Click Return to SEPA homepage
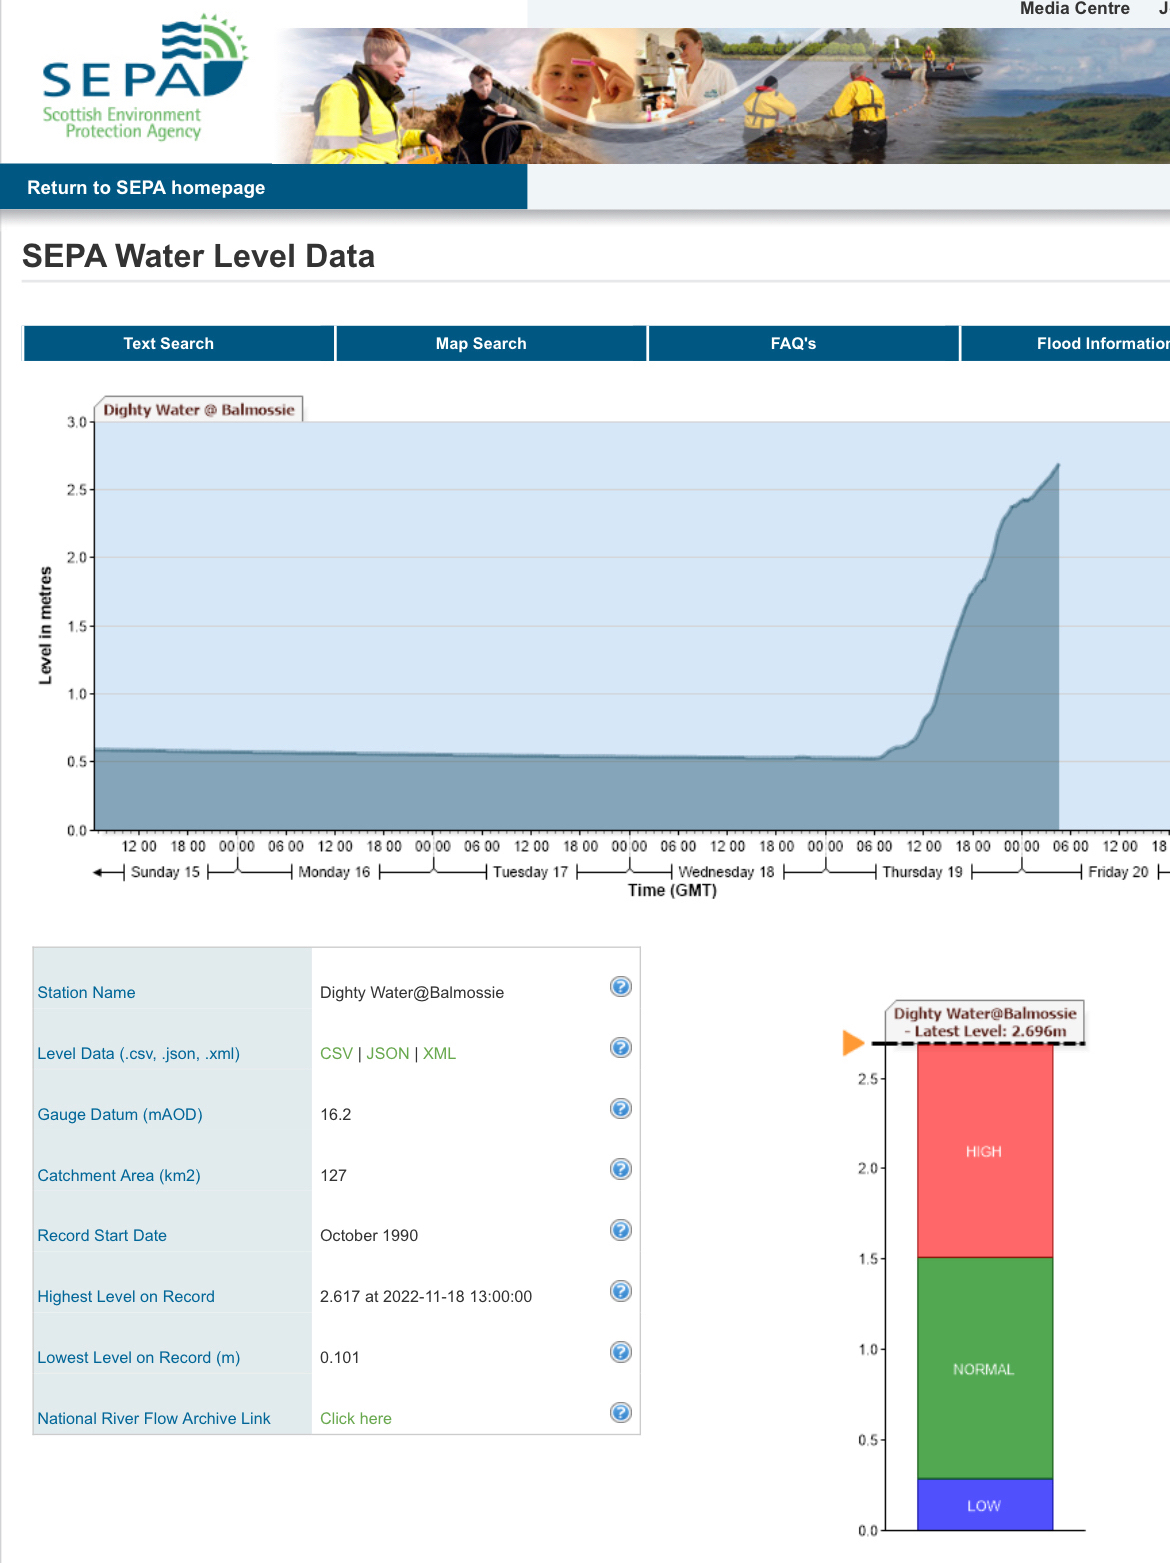 [146, 188]
